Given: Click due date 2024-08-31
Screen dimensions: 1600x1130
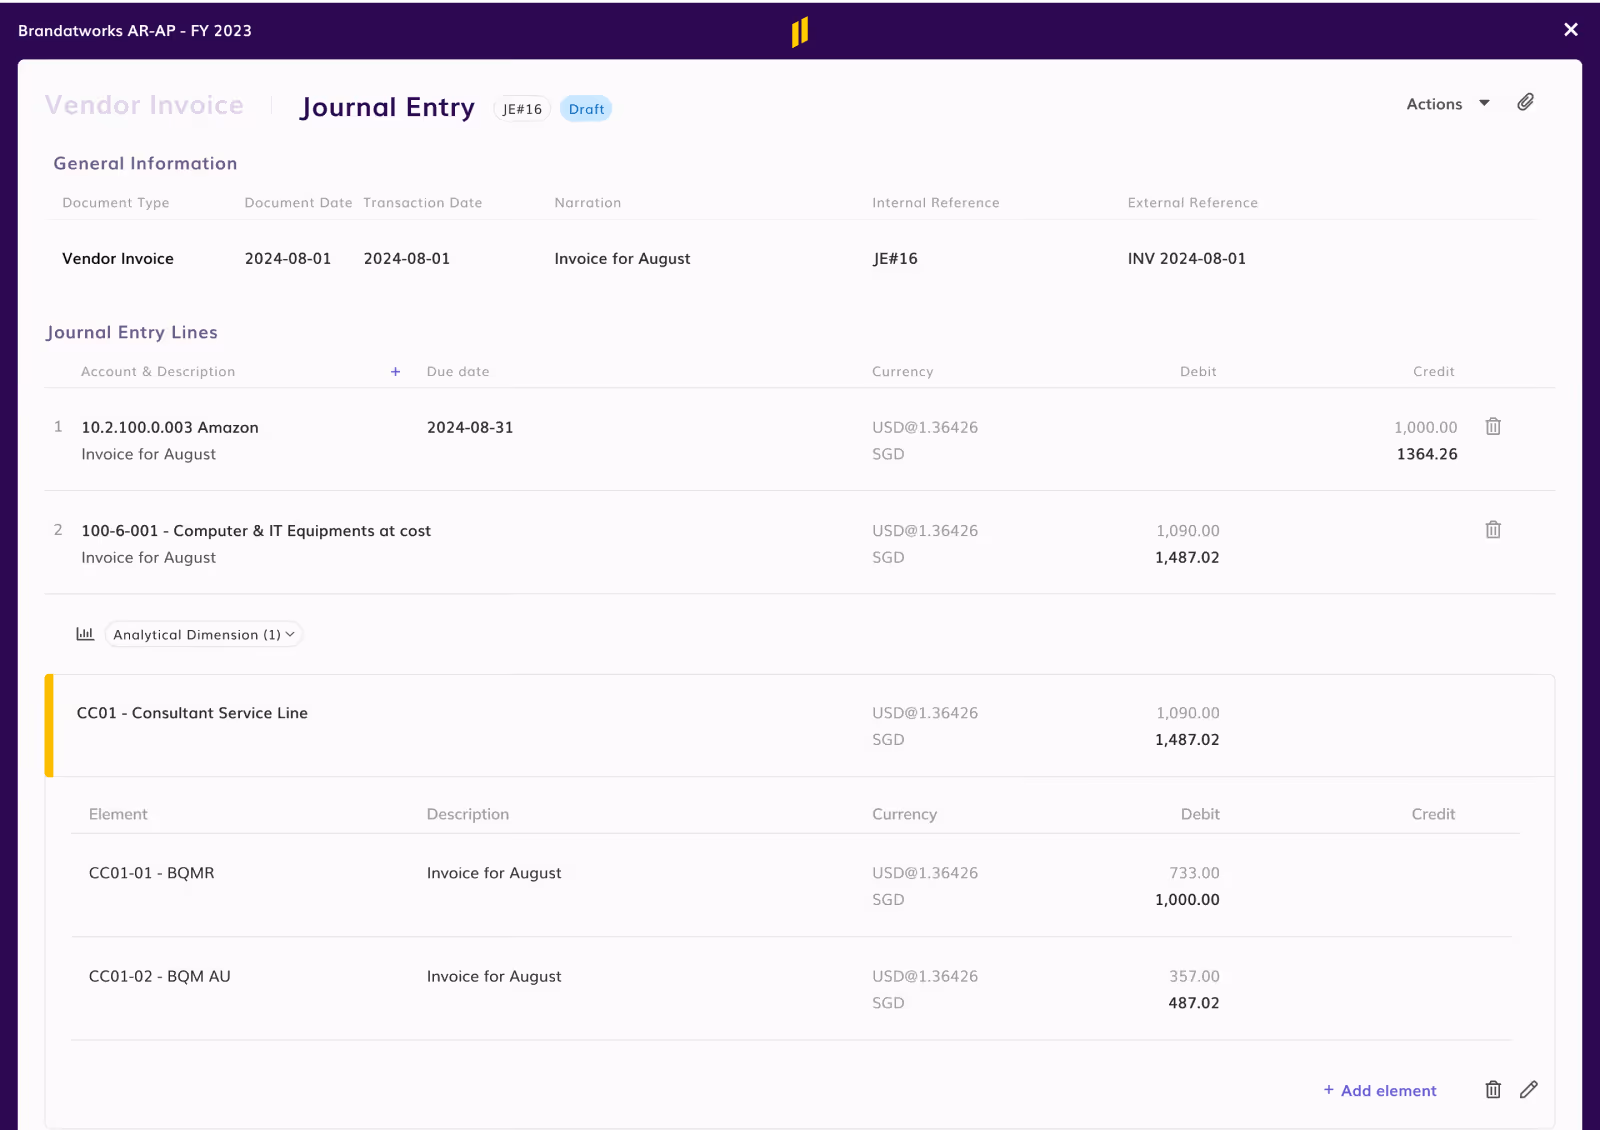Looking at the screenshot, I should coord(470,428).
